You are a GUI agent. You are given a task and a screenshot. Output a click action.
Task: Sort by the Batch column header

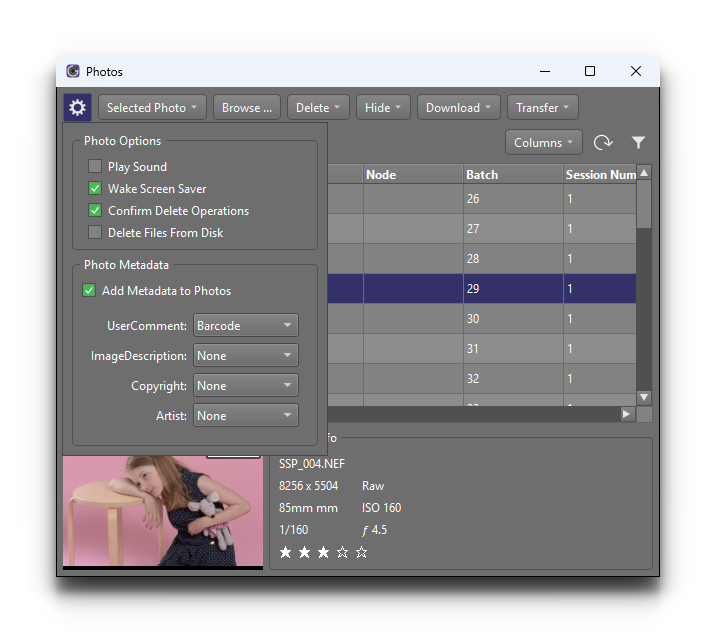pos(513,174)
